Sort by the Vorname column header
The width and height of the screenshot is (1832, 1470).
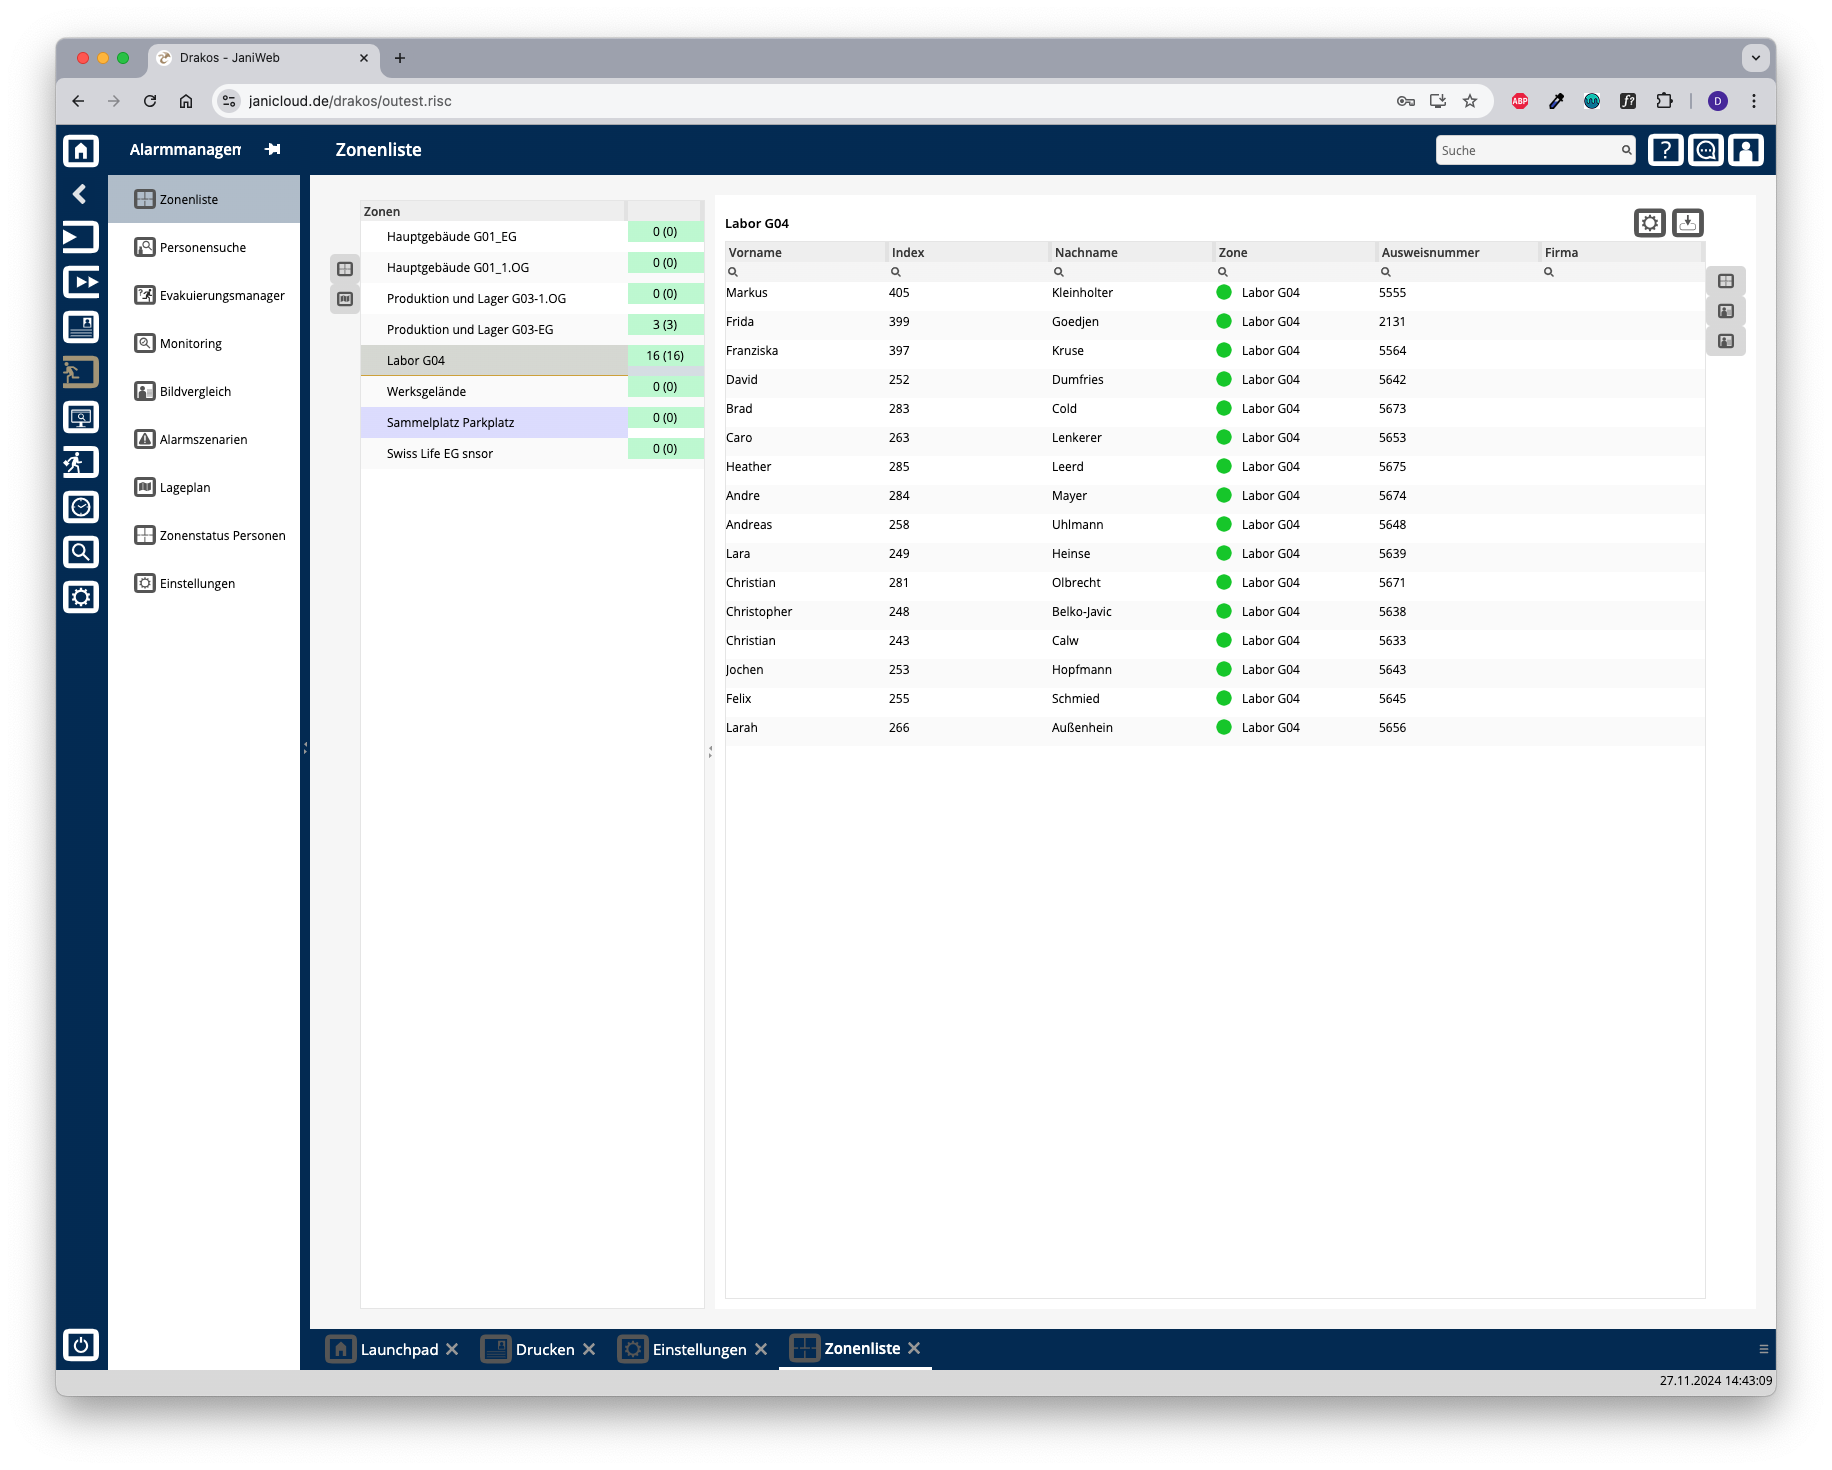click(x=805, y=252)
